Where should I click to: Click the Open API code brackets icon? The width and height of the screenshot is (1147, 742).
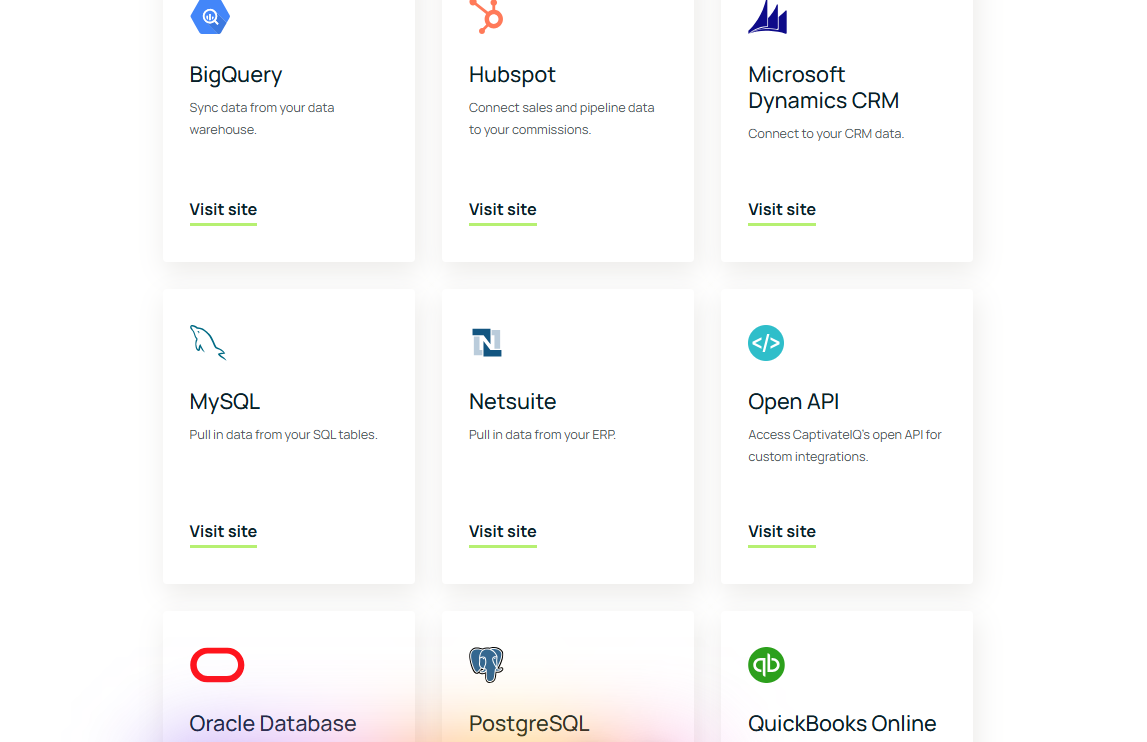point(766,342)
